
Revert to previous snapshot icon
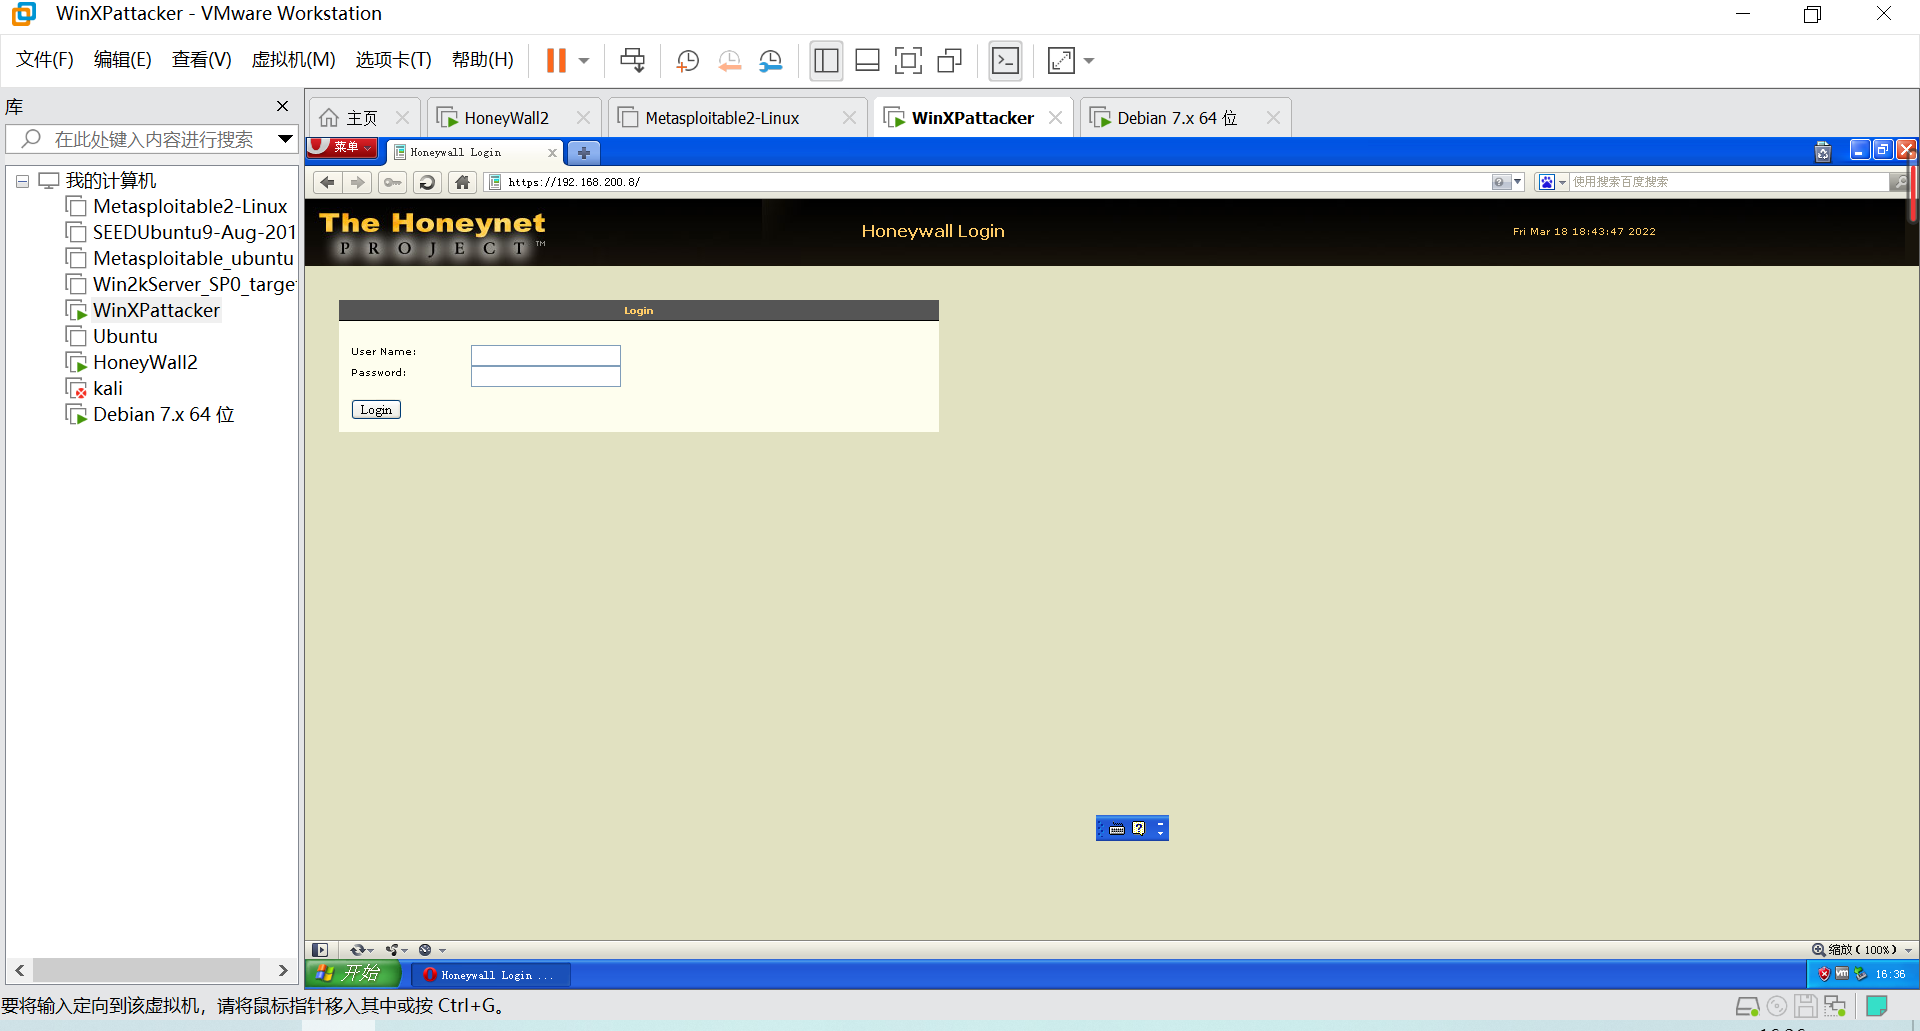(x=729, y=61)
